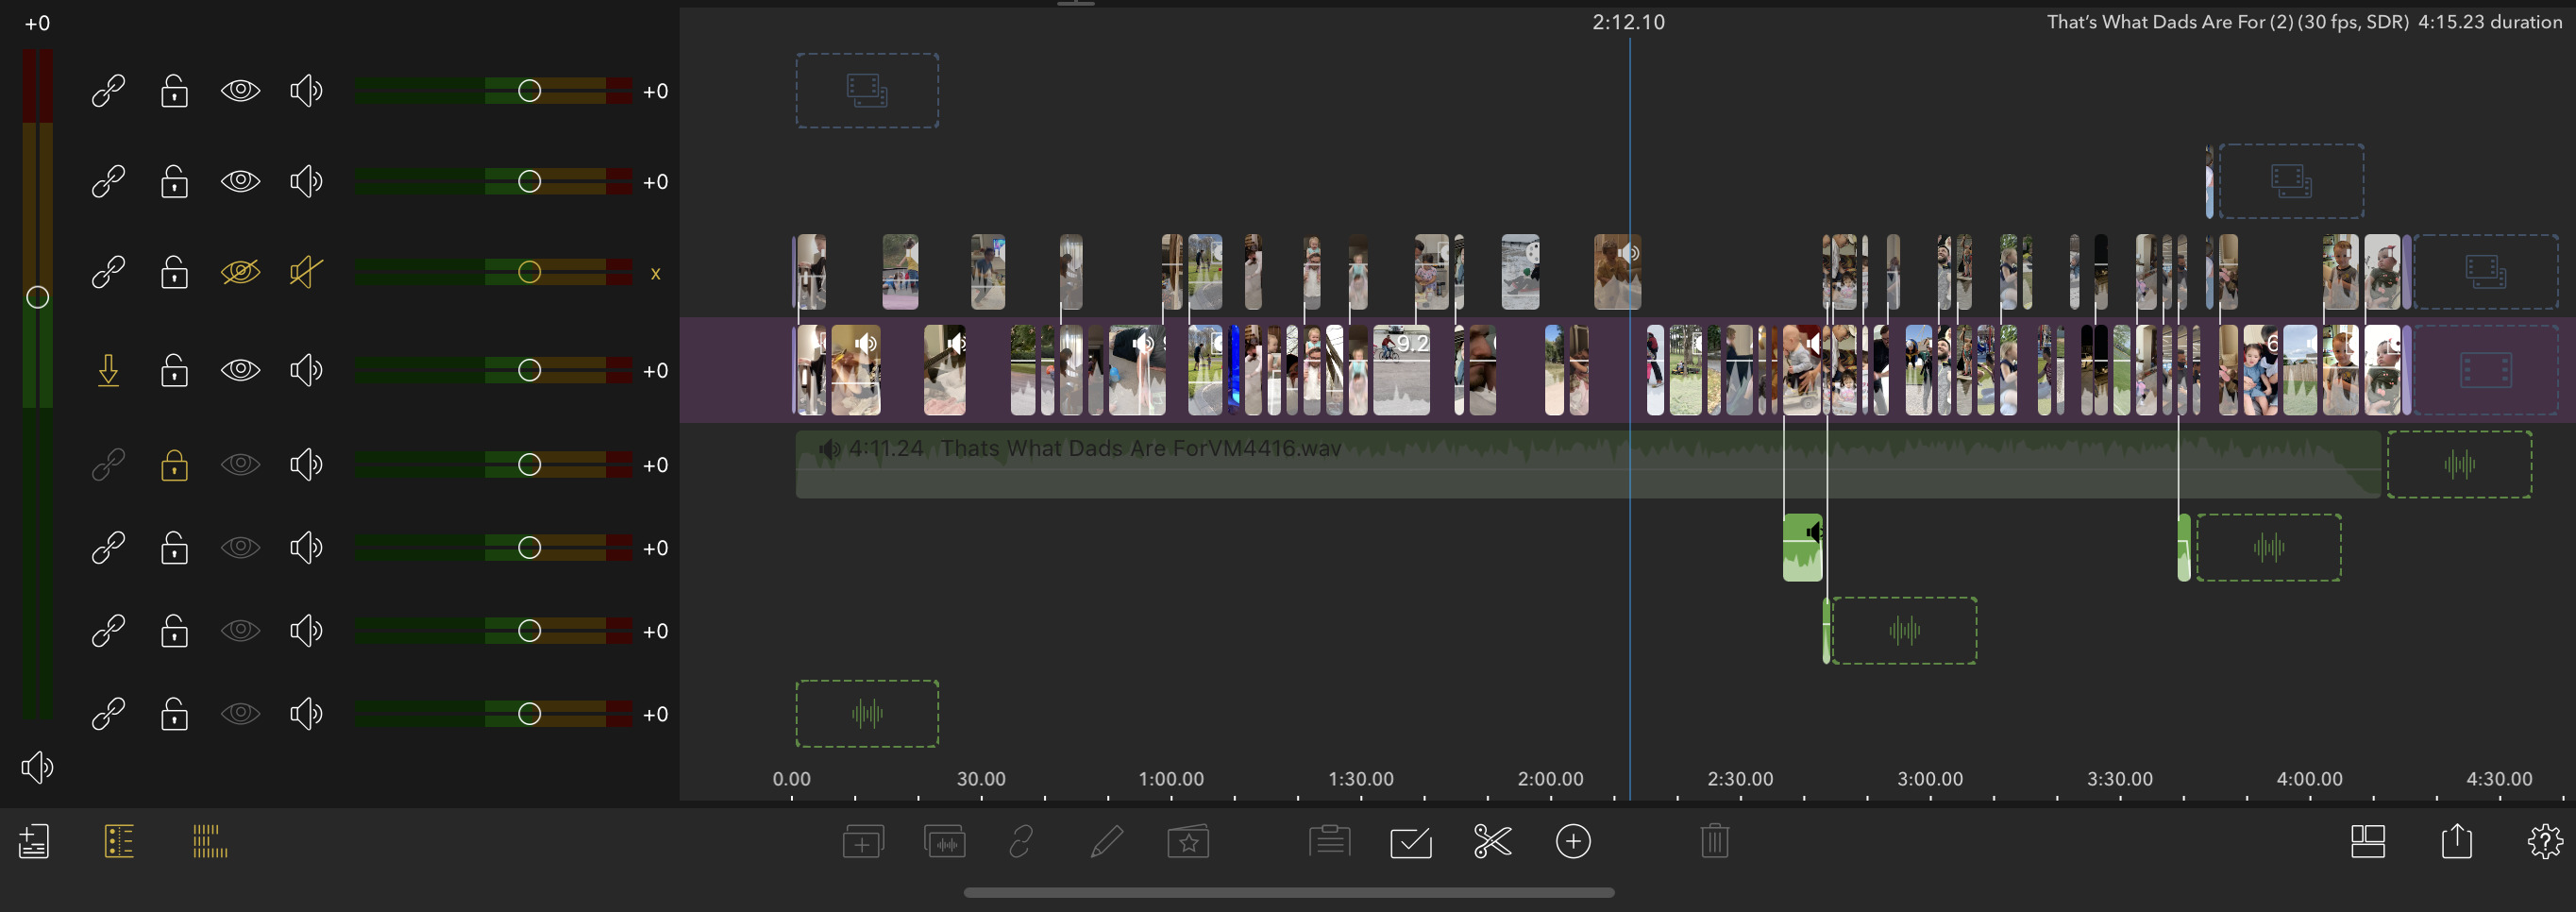Click the horizontal timeline scrollbar
The image size is (2576, 912).
click(1288, 892)
